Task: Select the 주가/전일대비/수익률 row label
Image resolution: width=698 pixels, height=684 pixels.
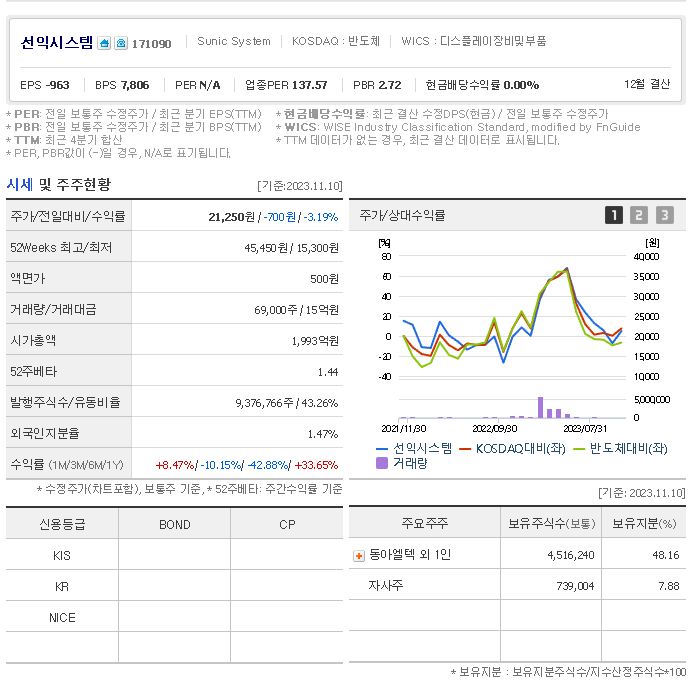Action: (68, 217)
